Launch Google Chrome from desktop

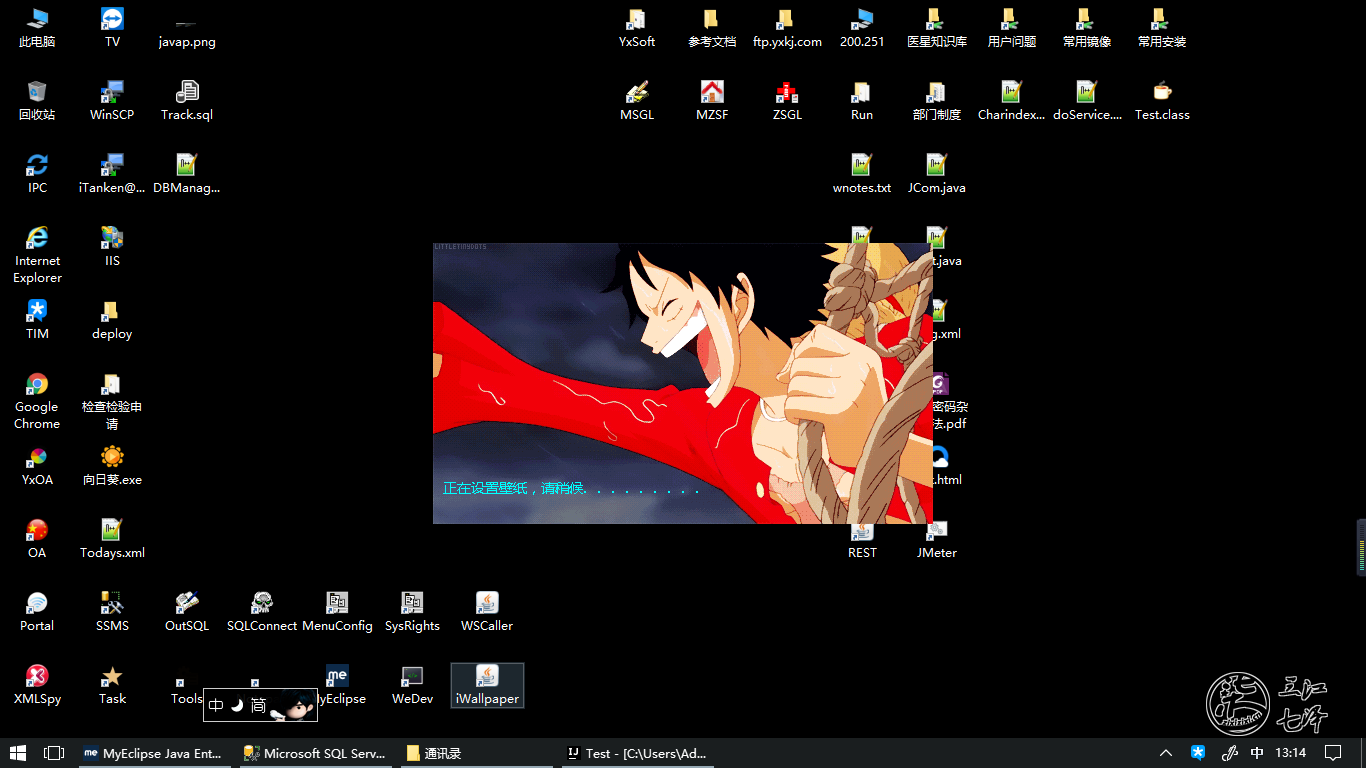click(x=37, y=401)
